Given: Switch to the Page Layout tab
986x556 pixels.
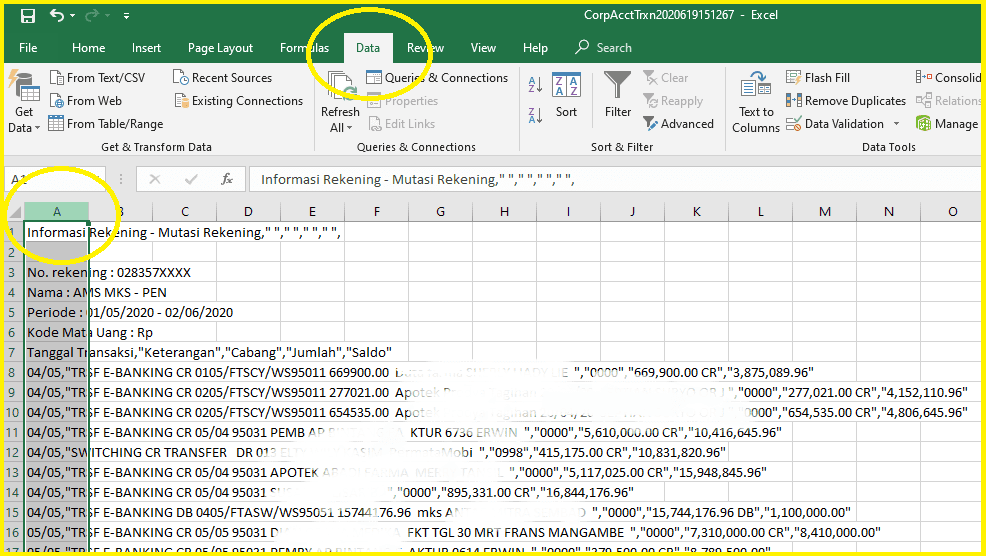Looking at the screenshot, I should click(220, 48).
